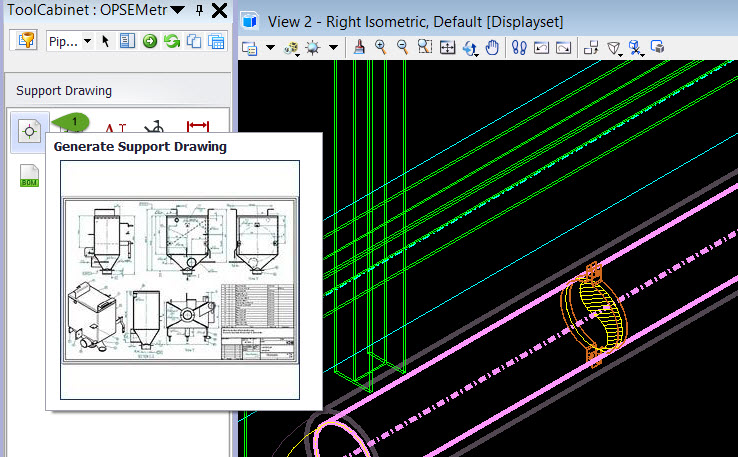The image size is (738, 457).
Task: Click the View 2 Right Isometric title text
Action: [415, 22]
